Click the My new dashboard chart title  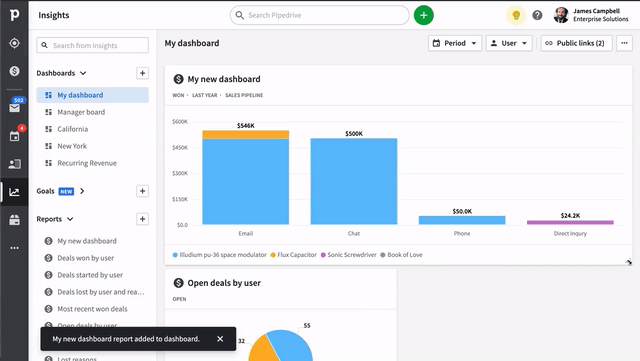tap(224, 79)
